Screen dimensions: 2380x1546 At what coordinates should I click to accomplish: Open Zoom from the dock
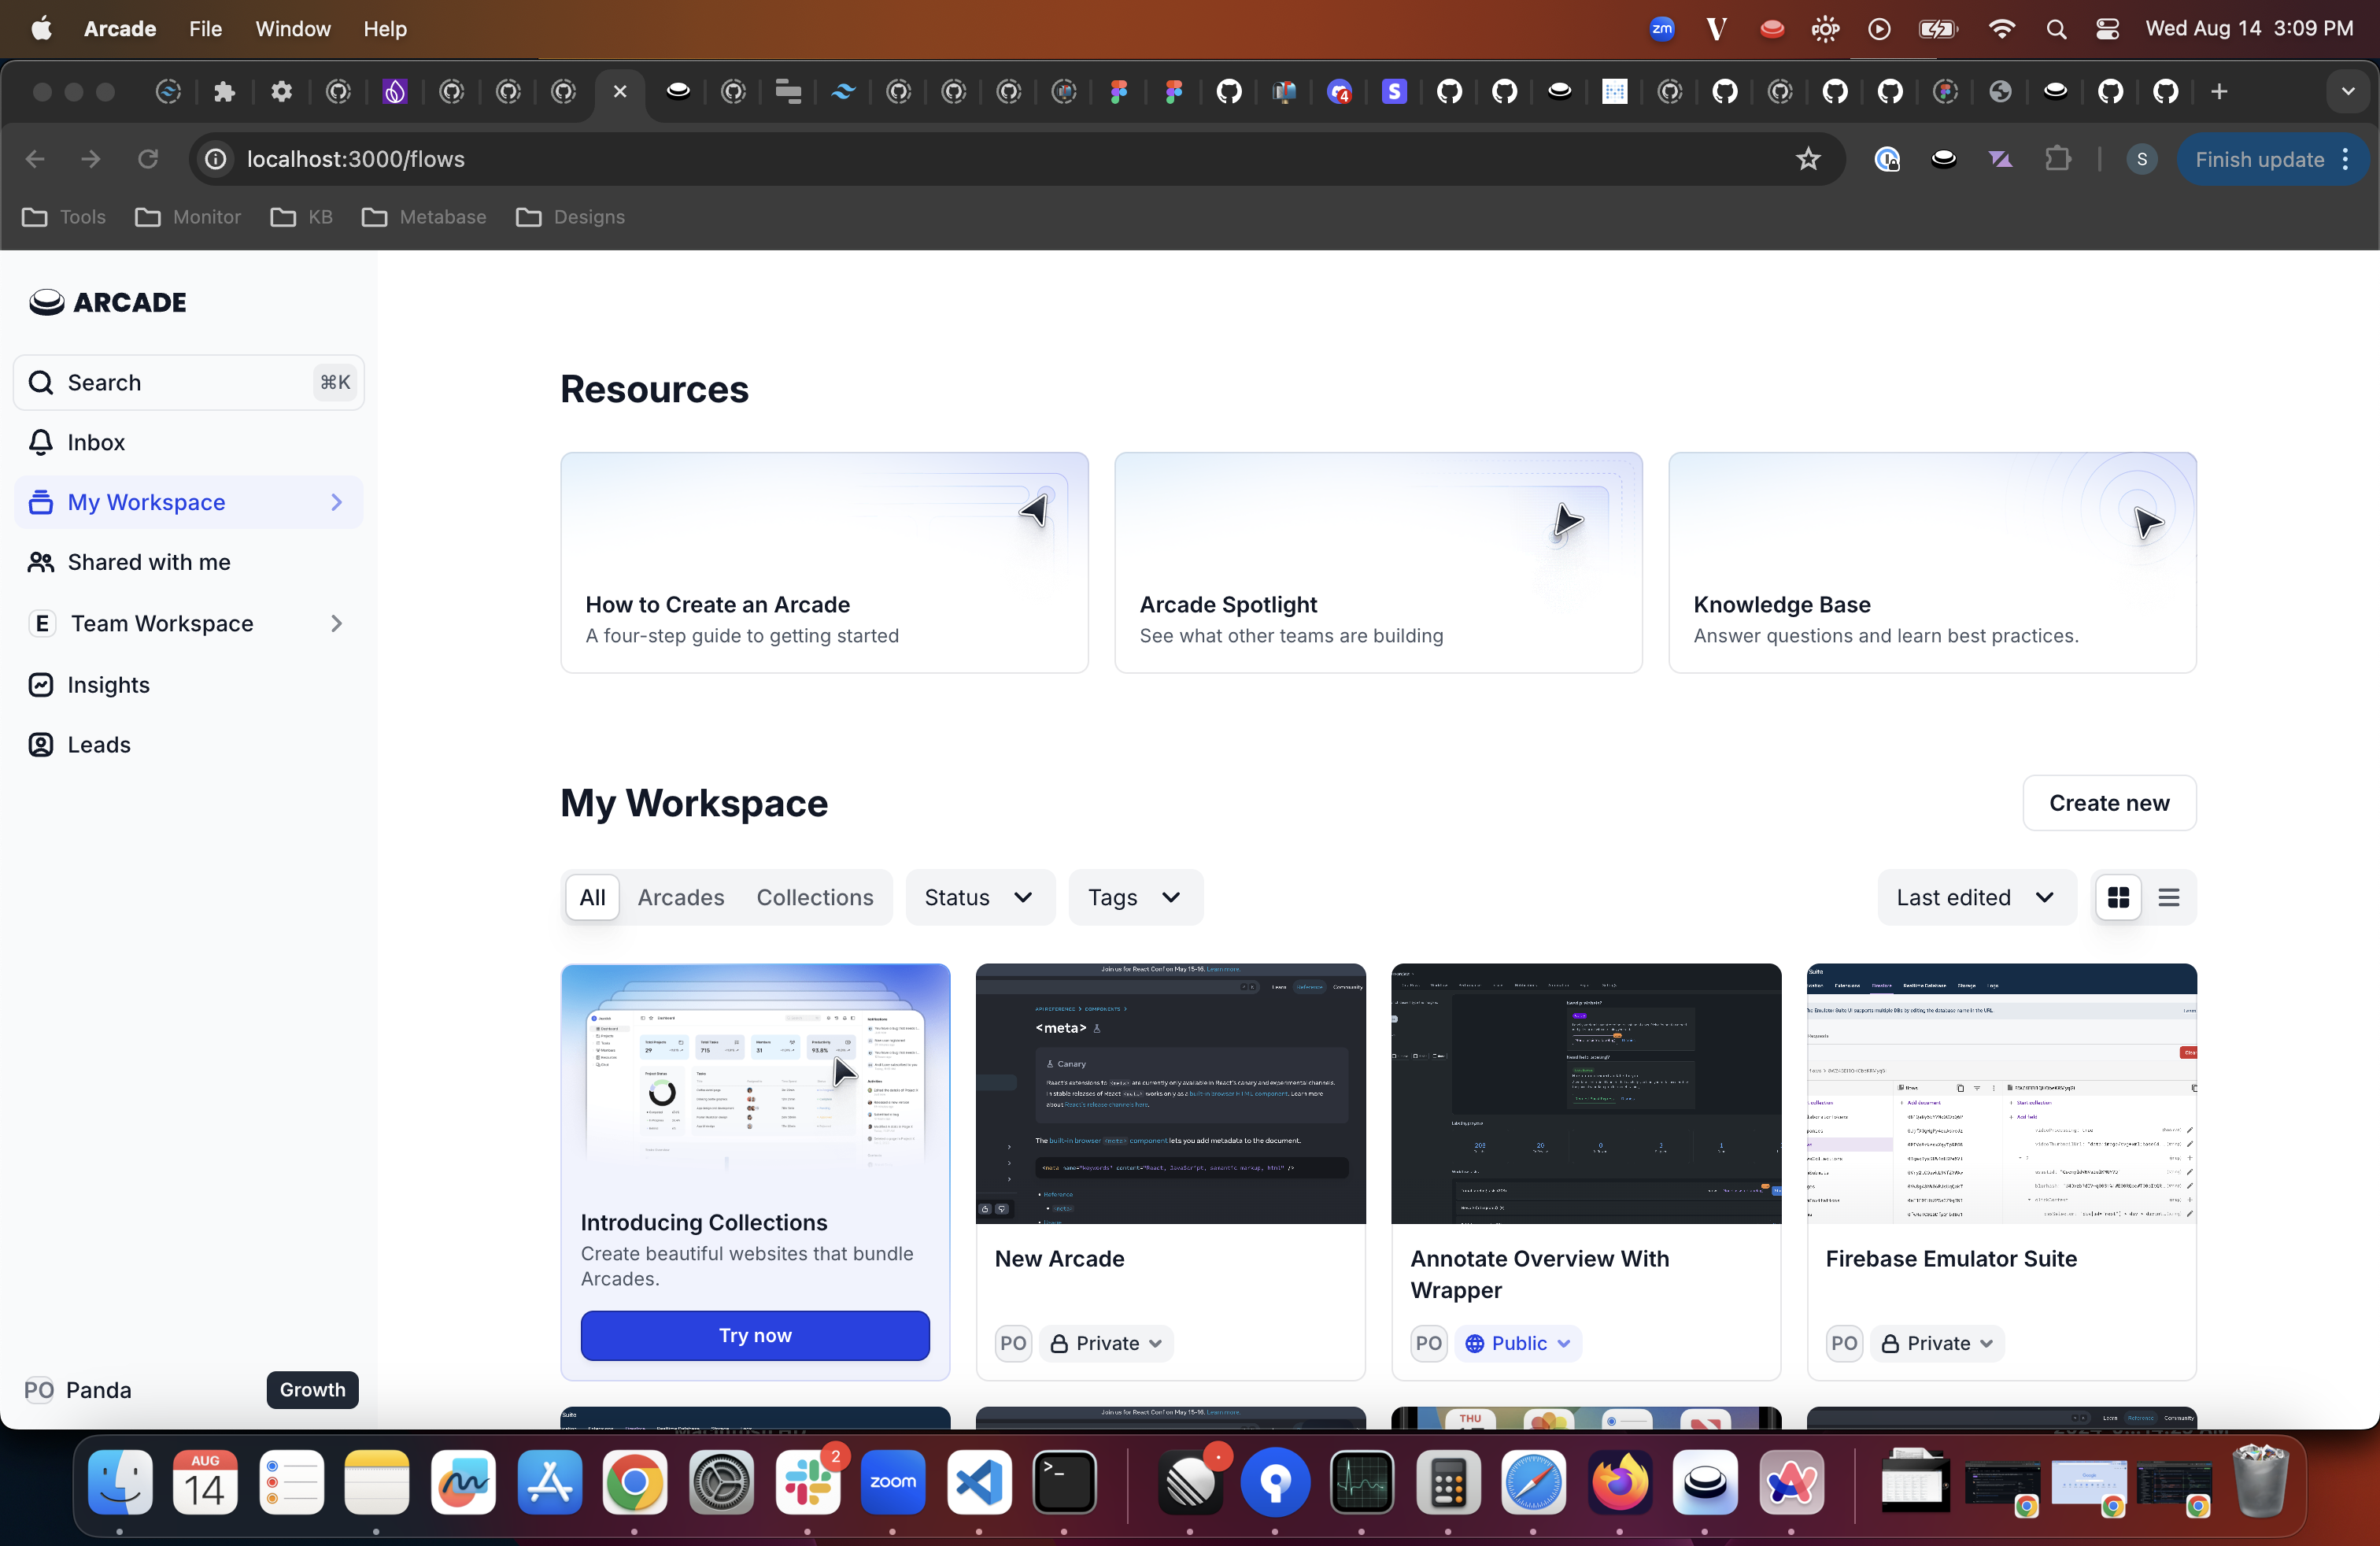pyautogui.click(x=892, y=1482)
